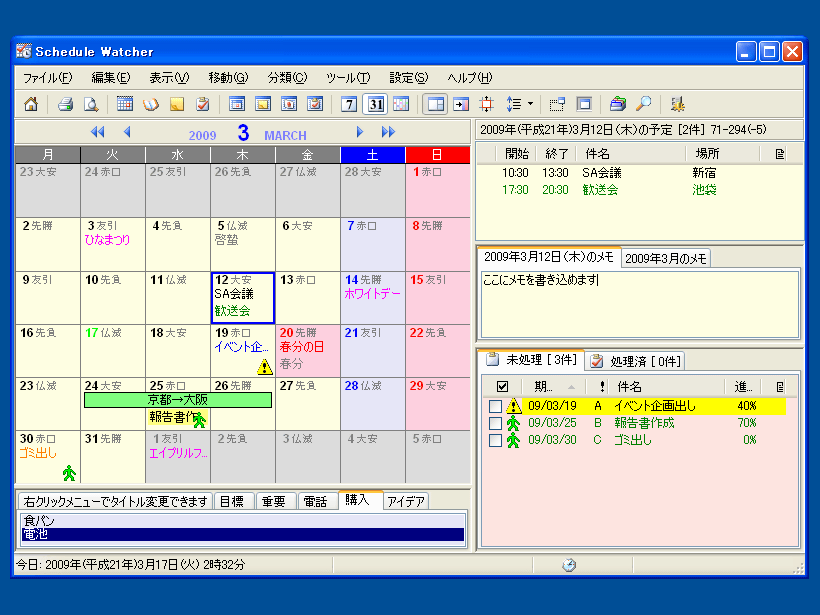Viewport: 820px width, 615px height.
Task: Click the 報告書作成 task's 70% progress
Action: tap(747, 423)
